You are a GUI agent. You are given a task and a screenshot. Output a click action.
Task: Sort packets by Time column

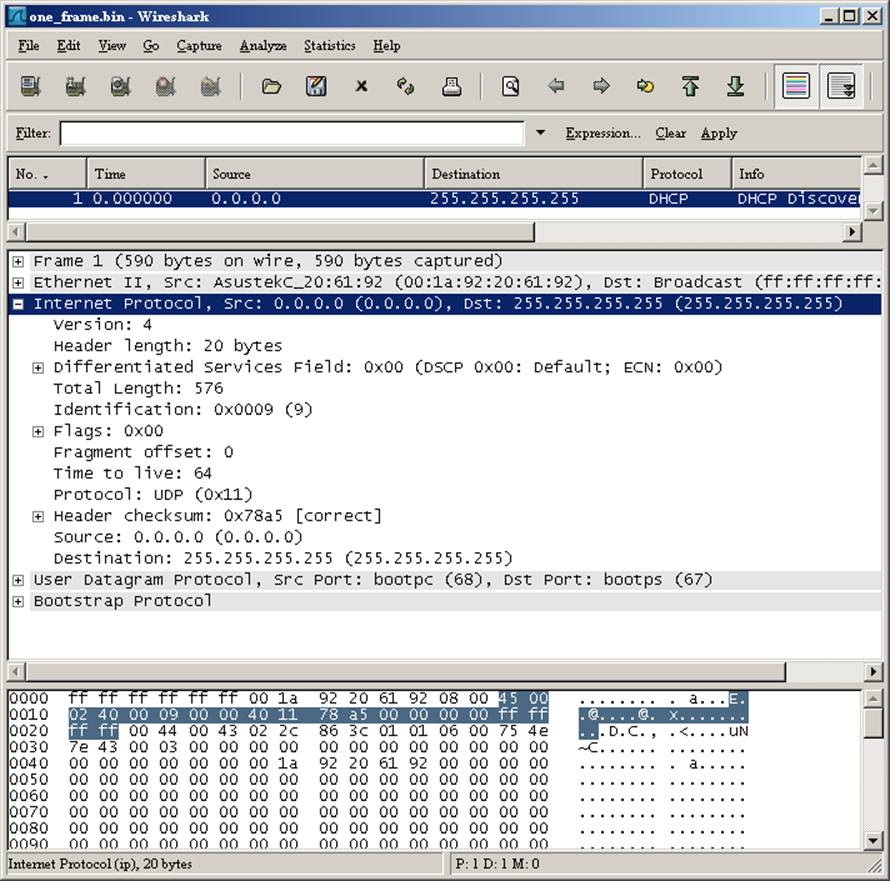(146, 174)
